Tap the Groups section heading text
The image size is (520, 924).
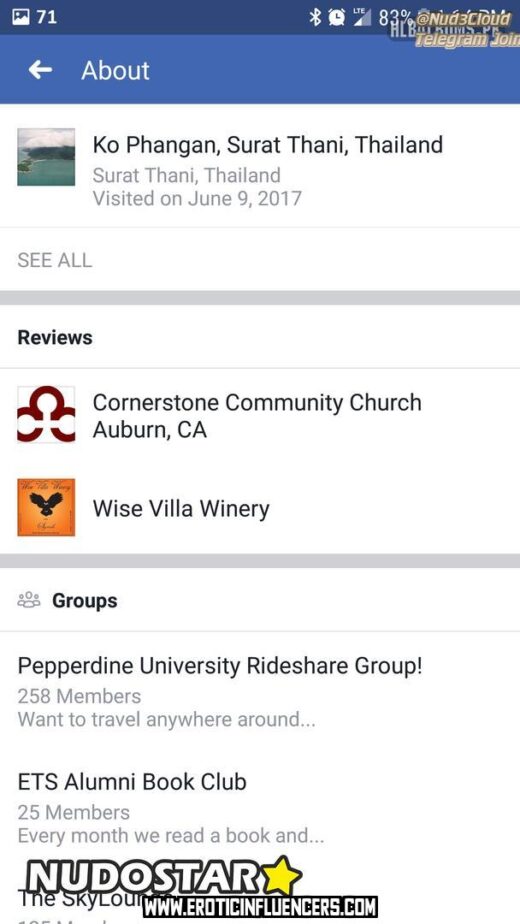point(85,600)
